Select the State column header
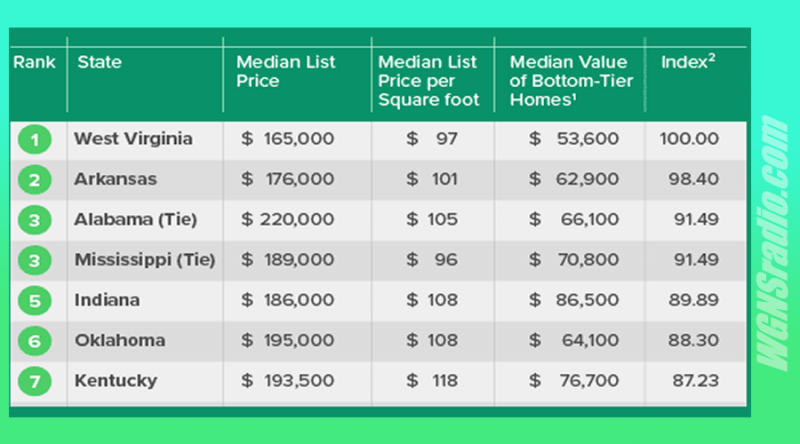The height and width of the screenshot is (444, 800). click(x=99, y=62)
